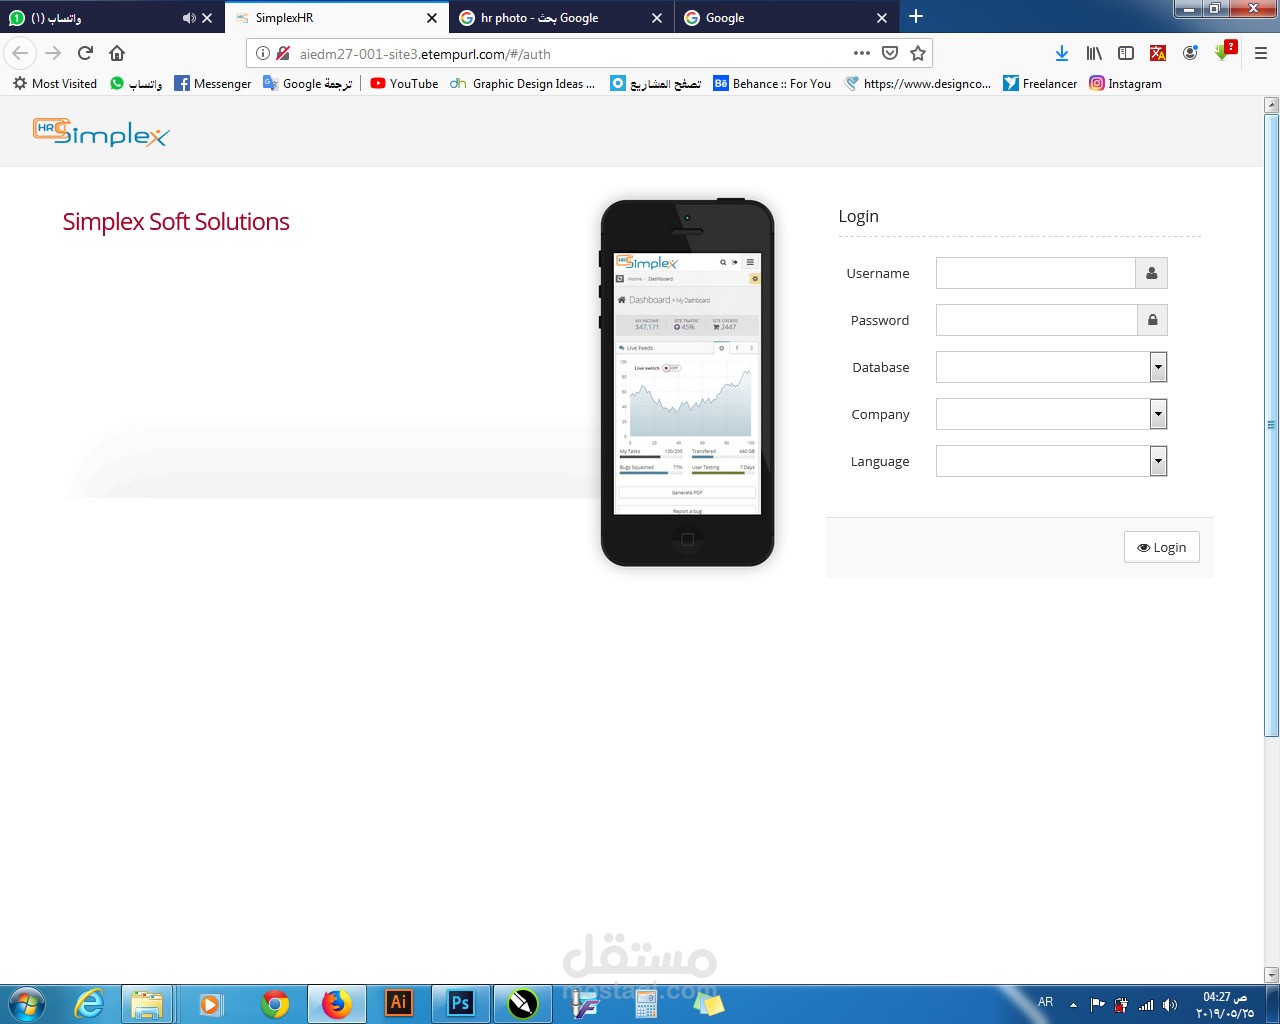This screenshot has width=1280, height=1024.
Task: Open Chrome from taskbar
Action: point(275,1004)
